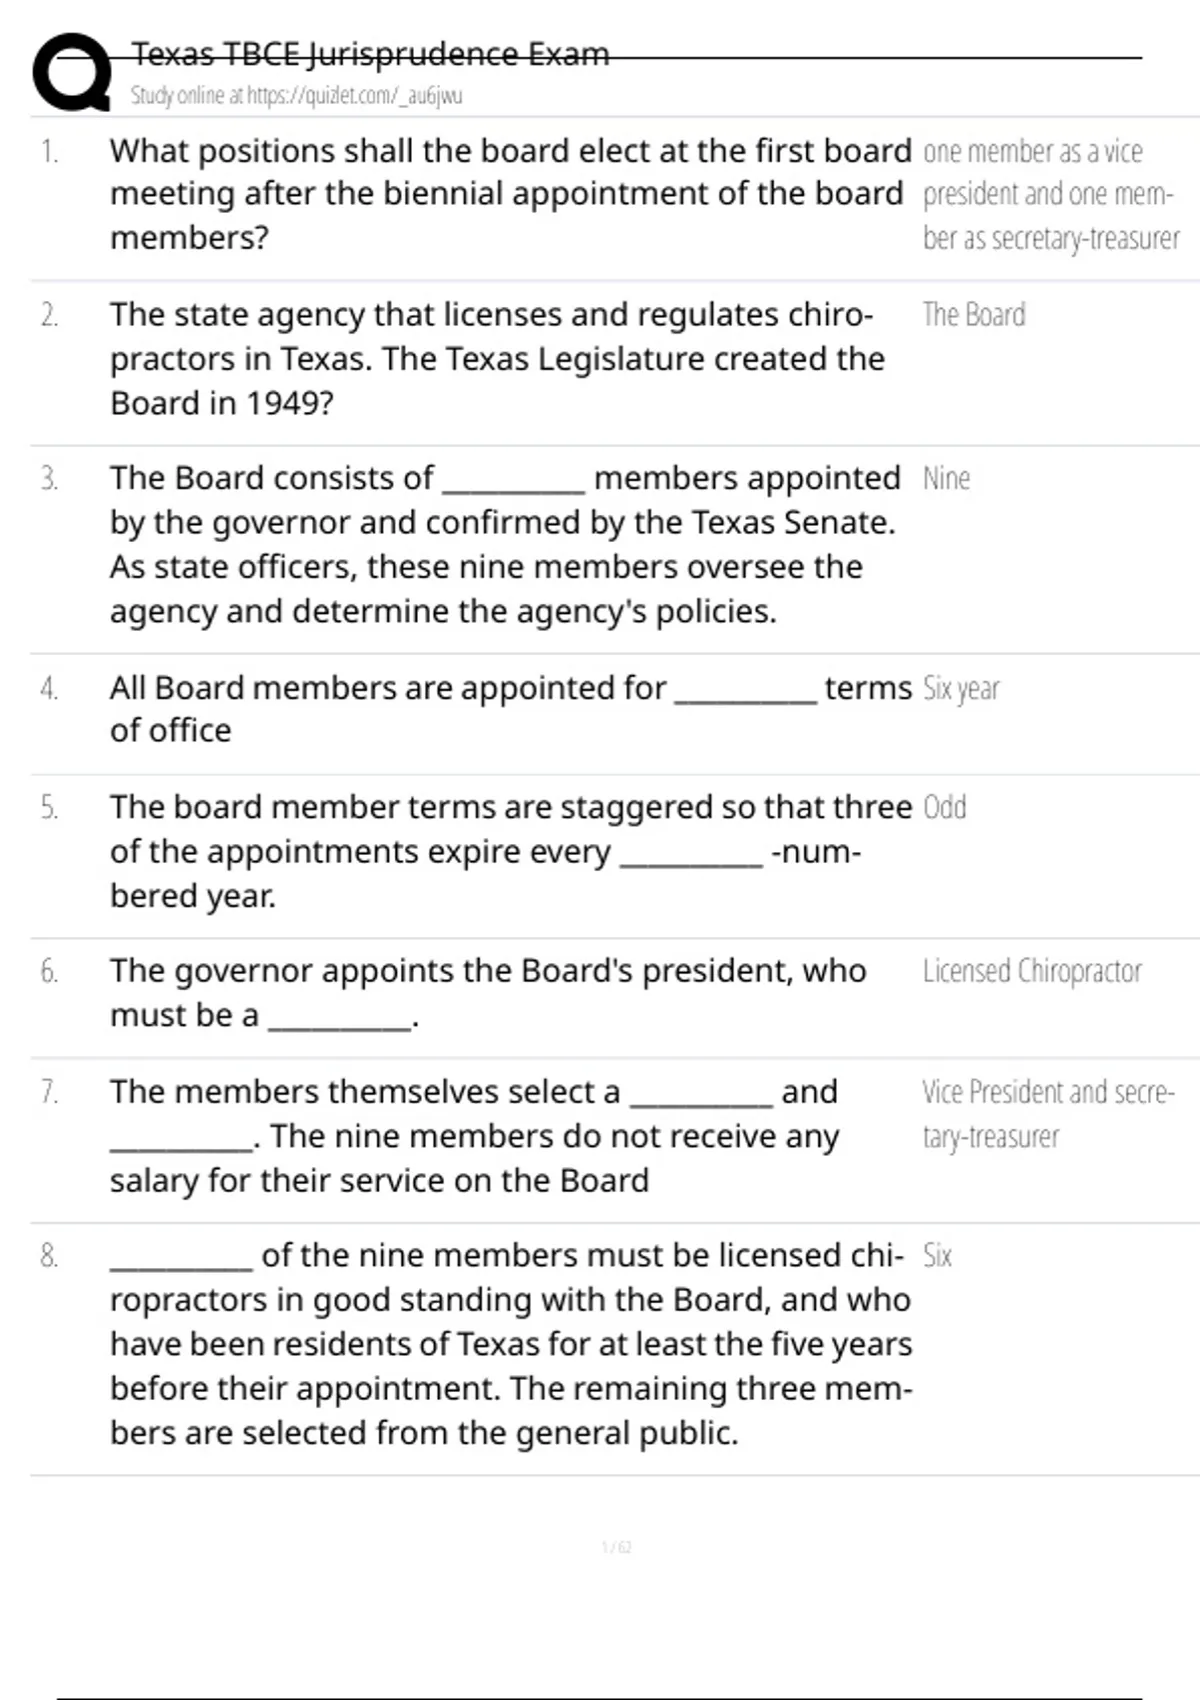Select the 'Six year' answer text

[x=960, y=689]
